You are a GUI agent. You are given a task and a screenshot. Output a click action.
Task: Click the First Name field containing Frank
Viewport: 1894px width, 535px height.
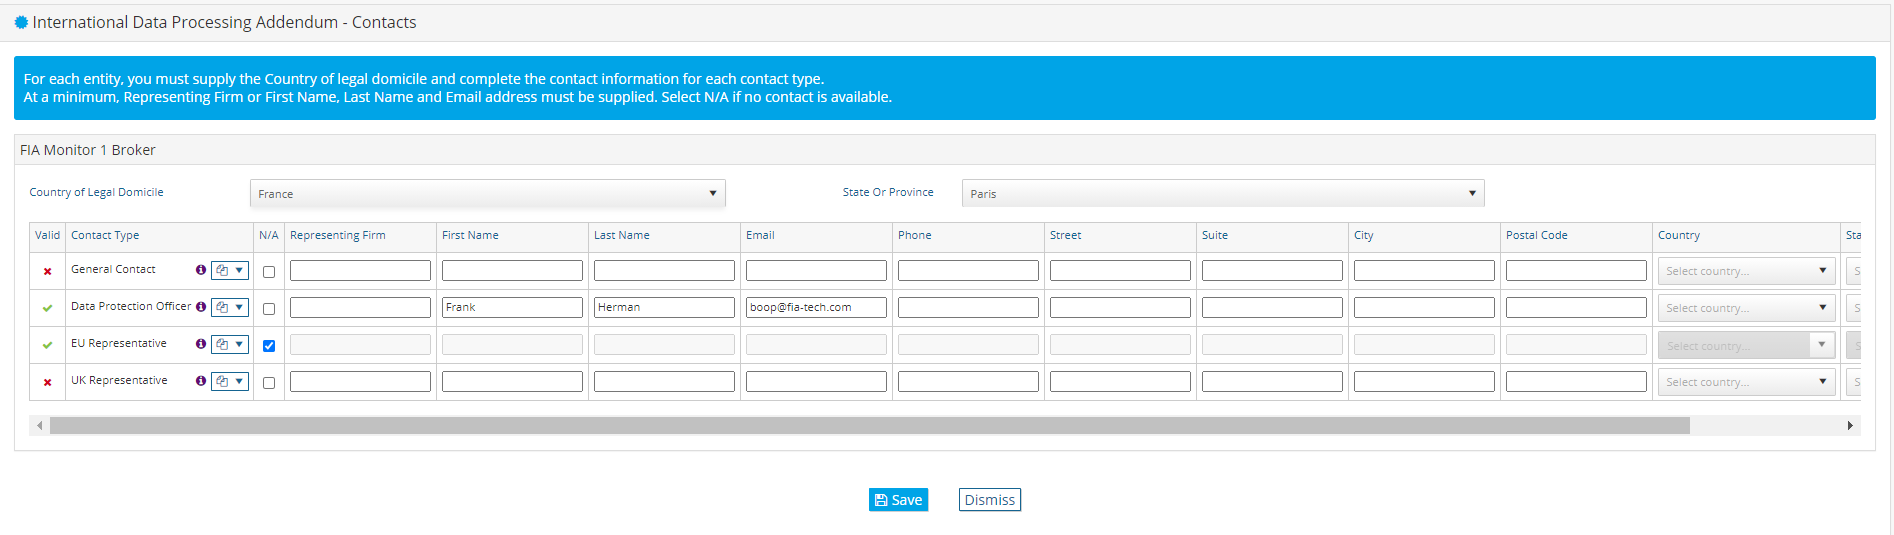tap(512, 307)
